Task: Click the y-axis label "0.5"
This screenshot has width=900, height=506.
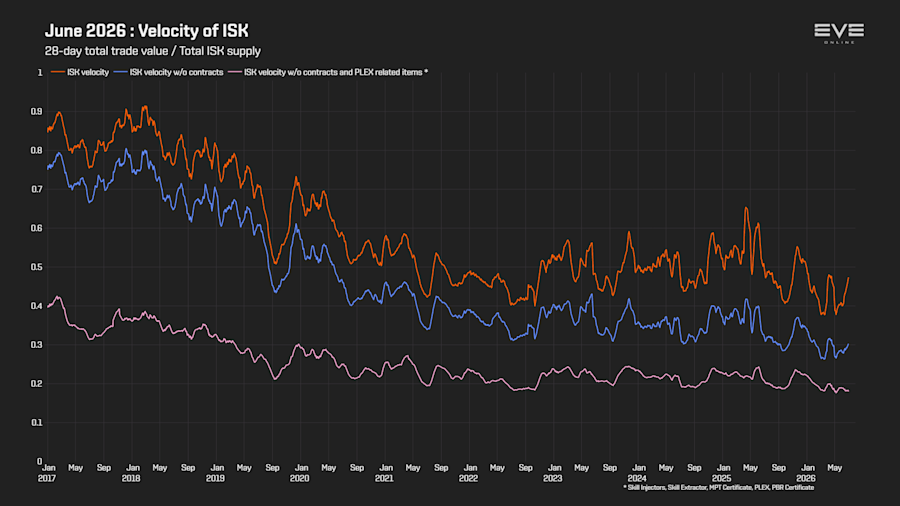Action: 37,267
